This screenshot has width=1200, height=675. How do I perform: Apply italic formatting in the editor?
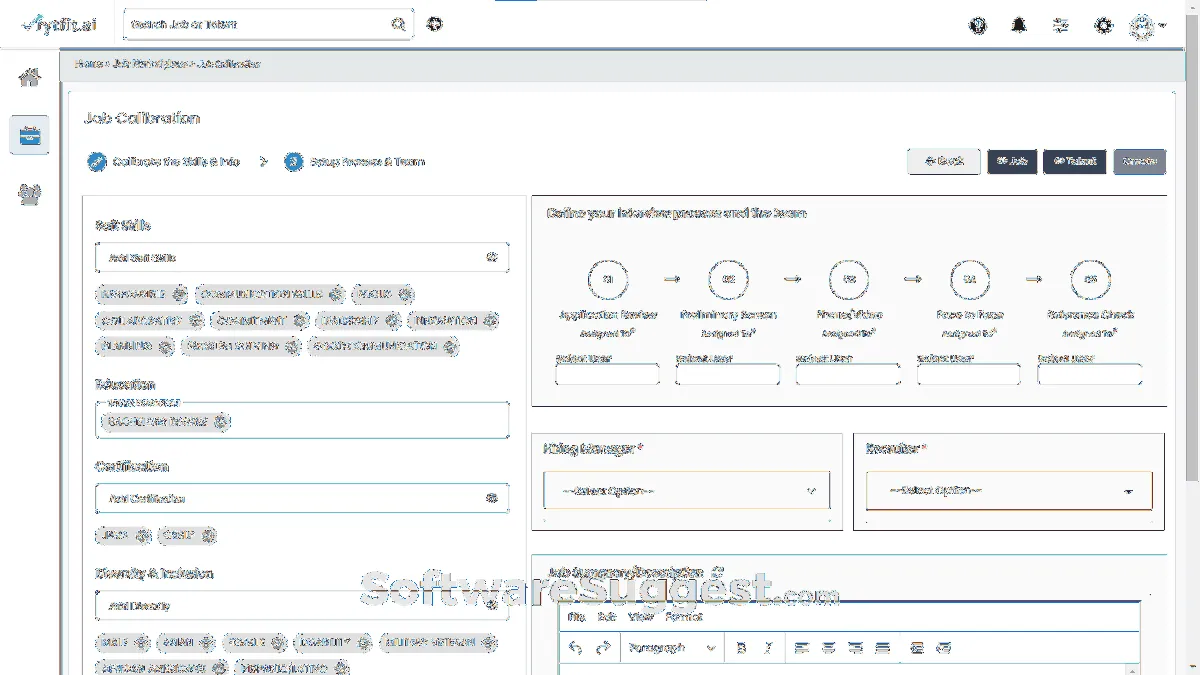768,648
